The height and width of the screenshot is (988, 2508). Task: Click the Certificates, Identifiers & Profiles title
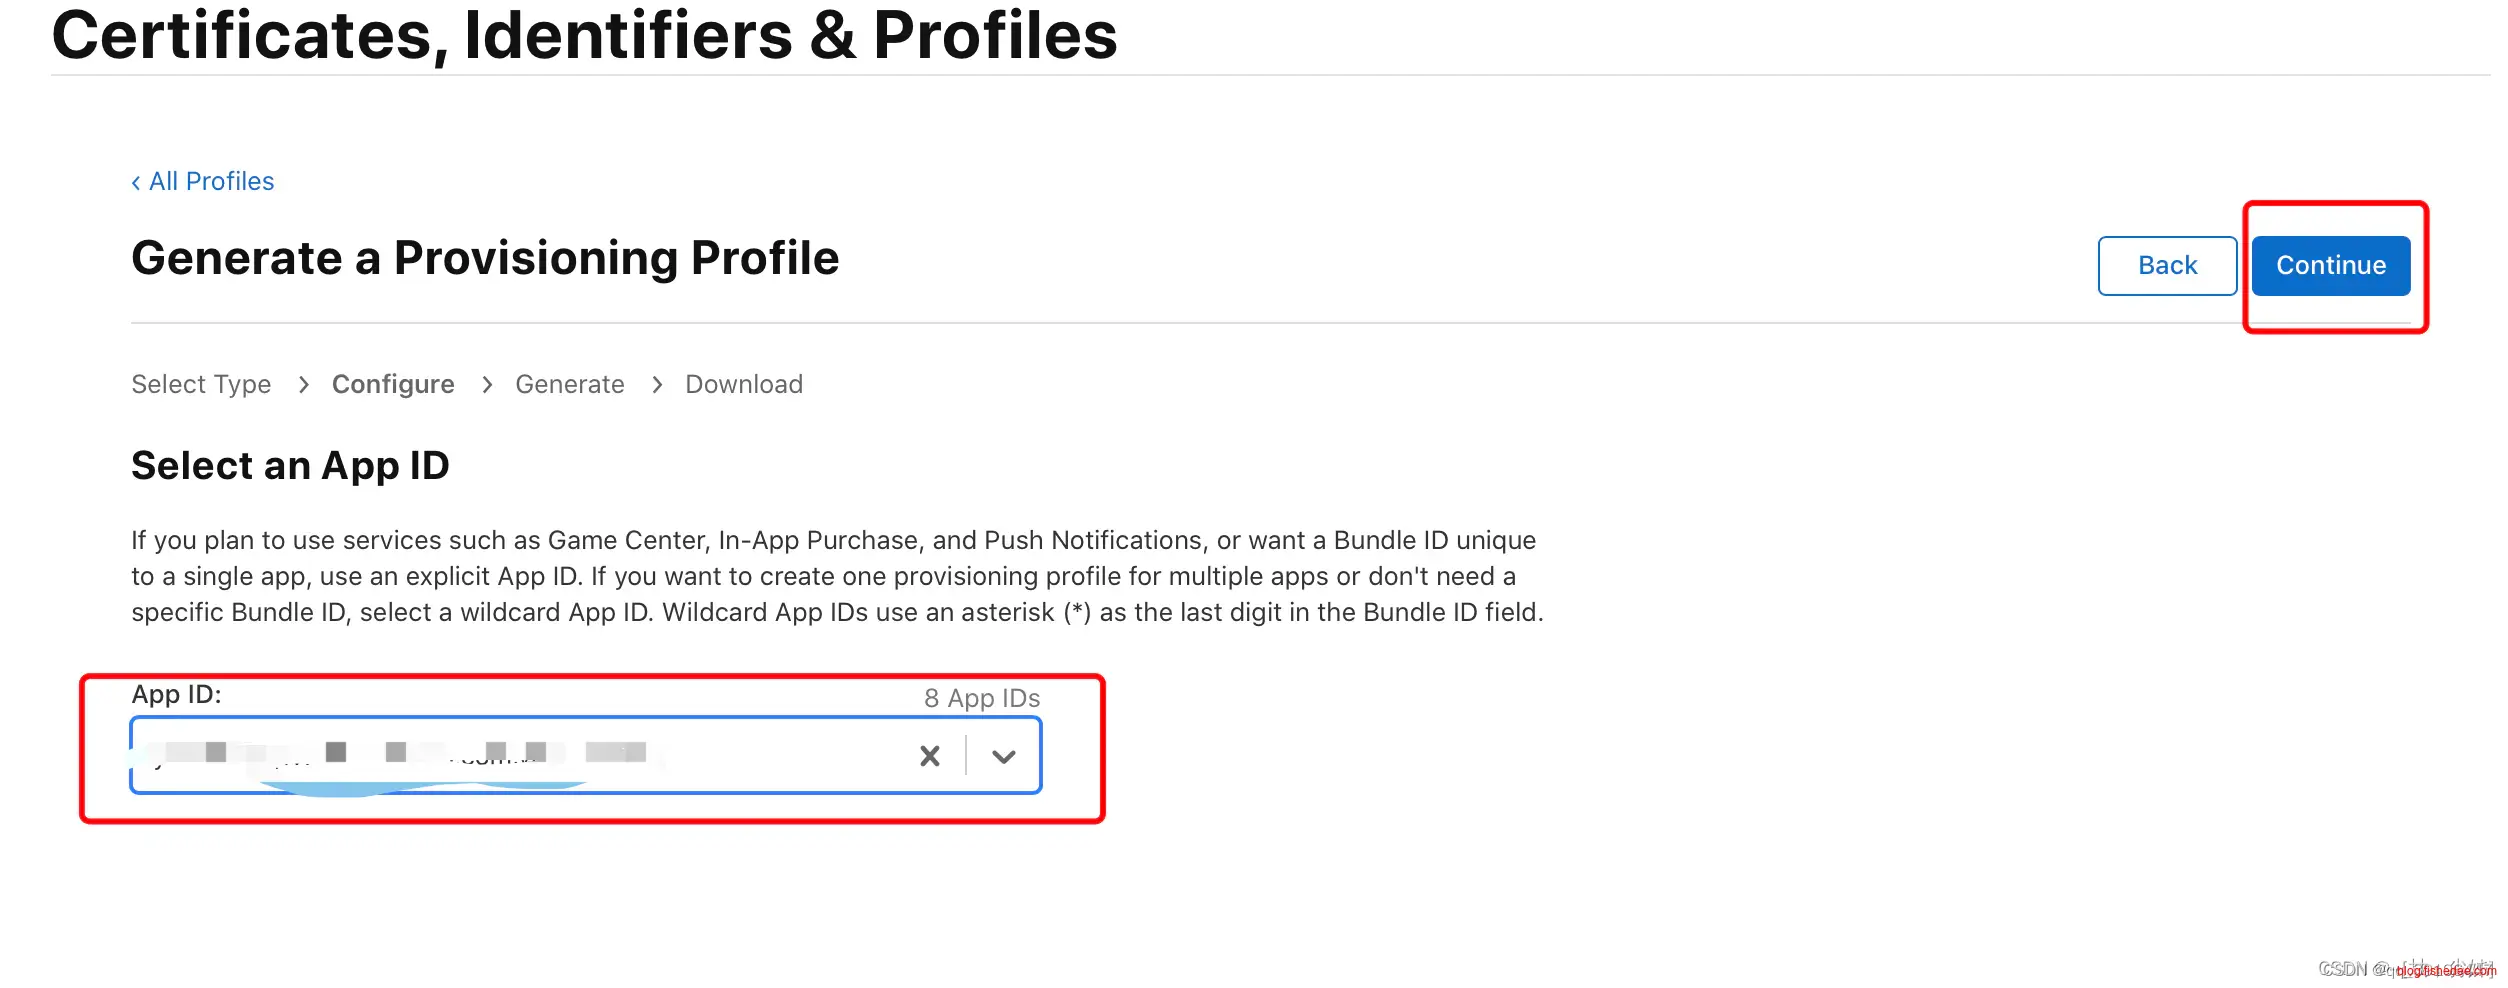[584, 36]
